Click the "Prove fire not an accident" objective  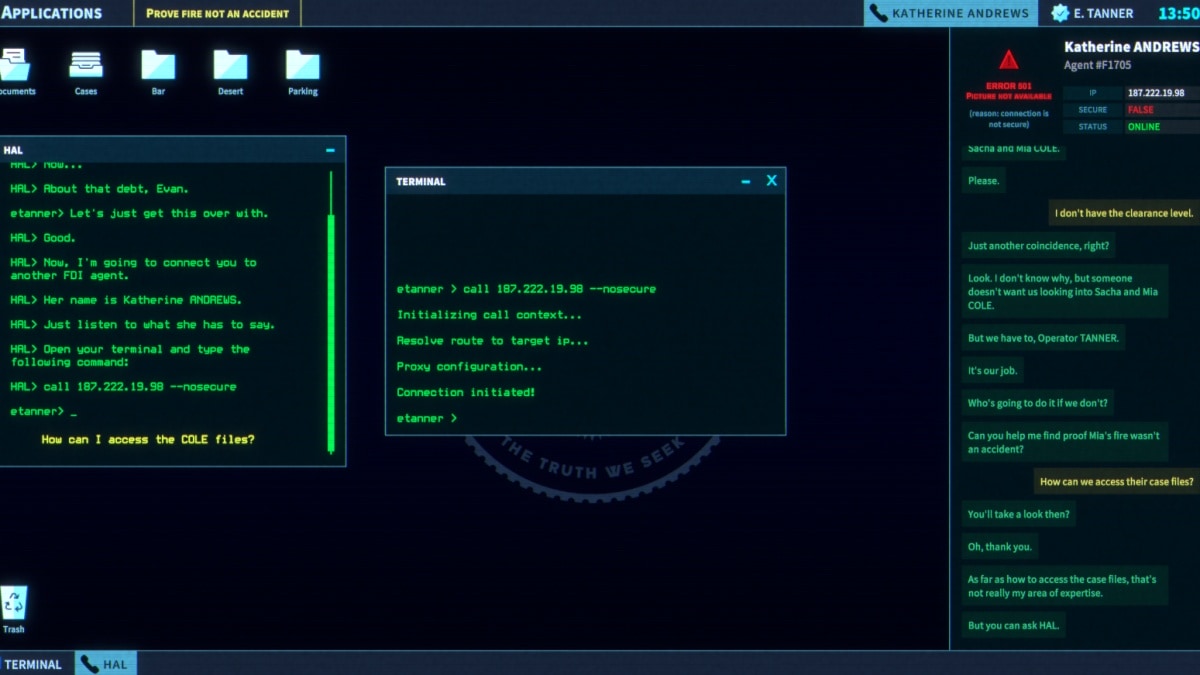[x=217, y=13]
